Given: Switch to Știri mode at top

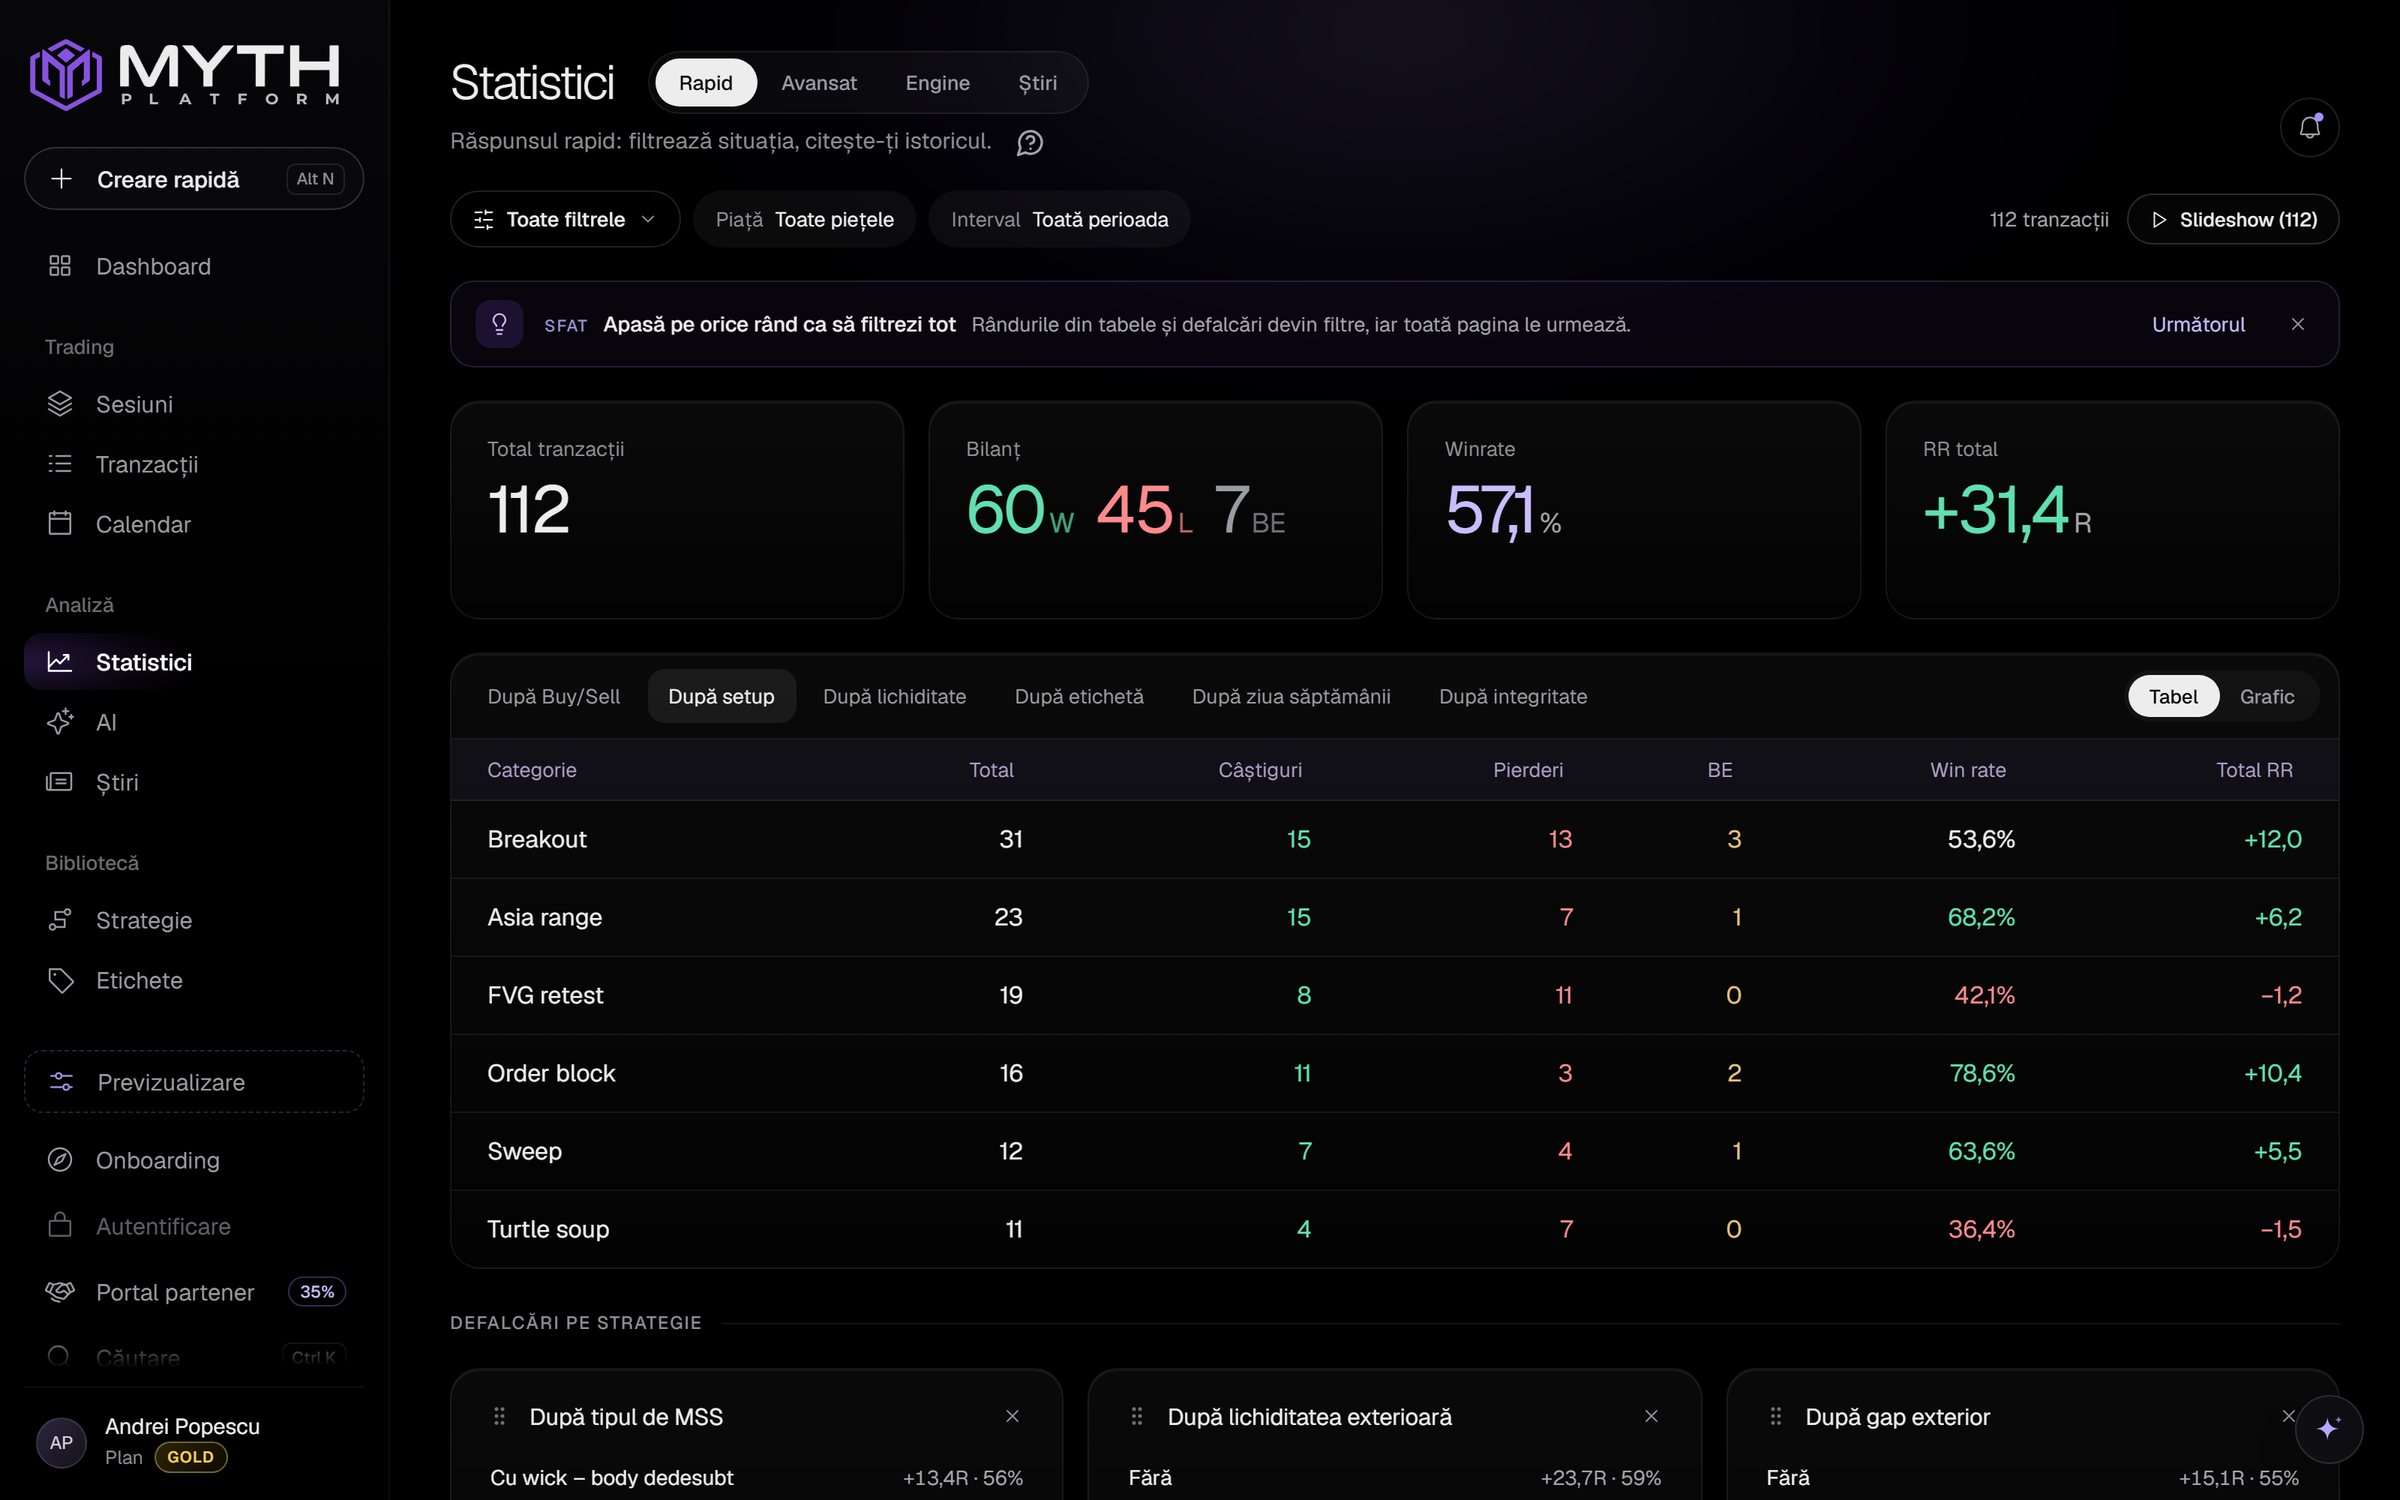Looking at the screenshot, I should pos(1037,83).
